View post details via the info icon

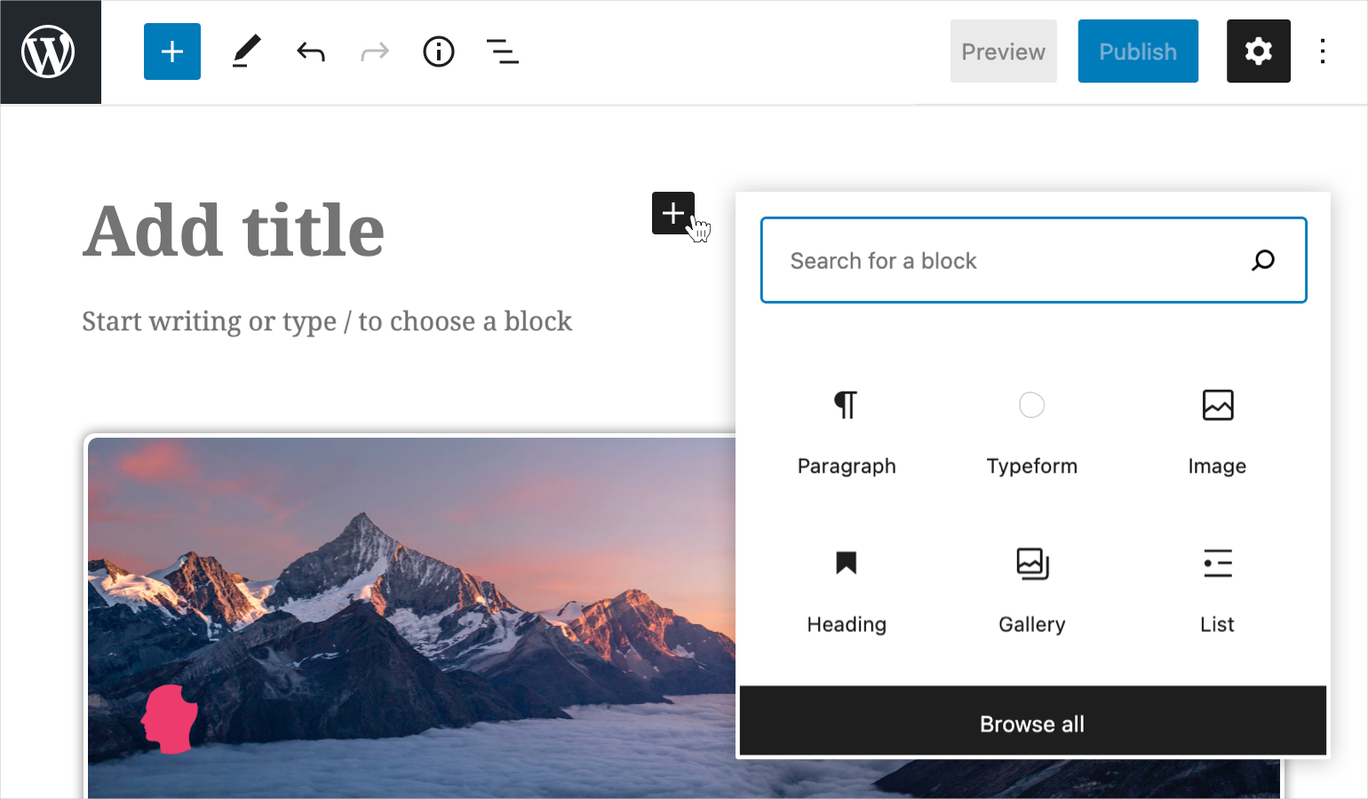tap(438, 51)
